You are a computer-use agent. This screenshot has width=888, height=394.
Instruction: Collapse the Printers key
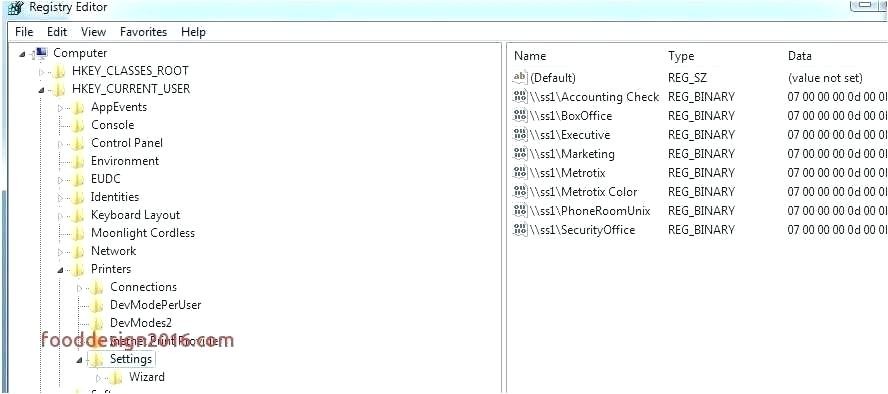[x=60, y=270]
